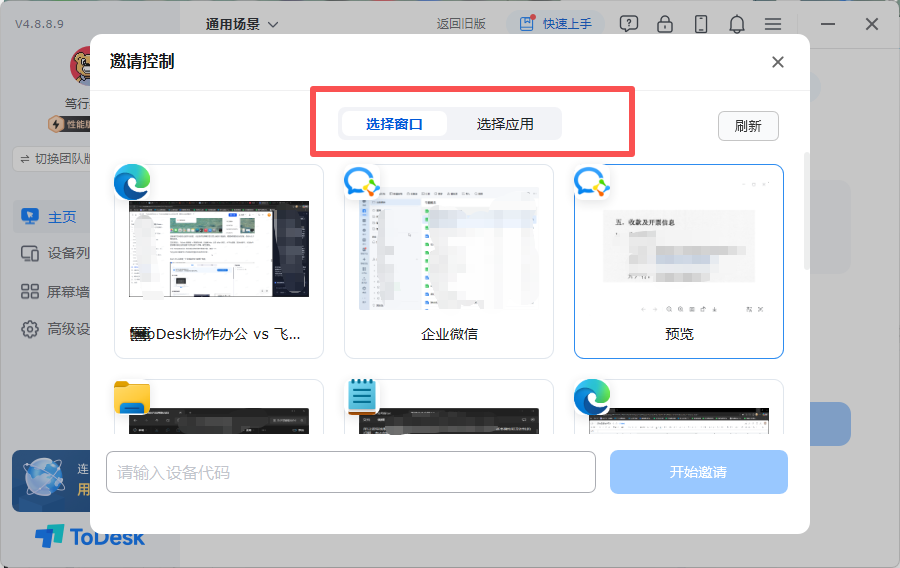Click the 企业微信 card label

click(x=449, y=334)
